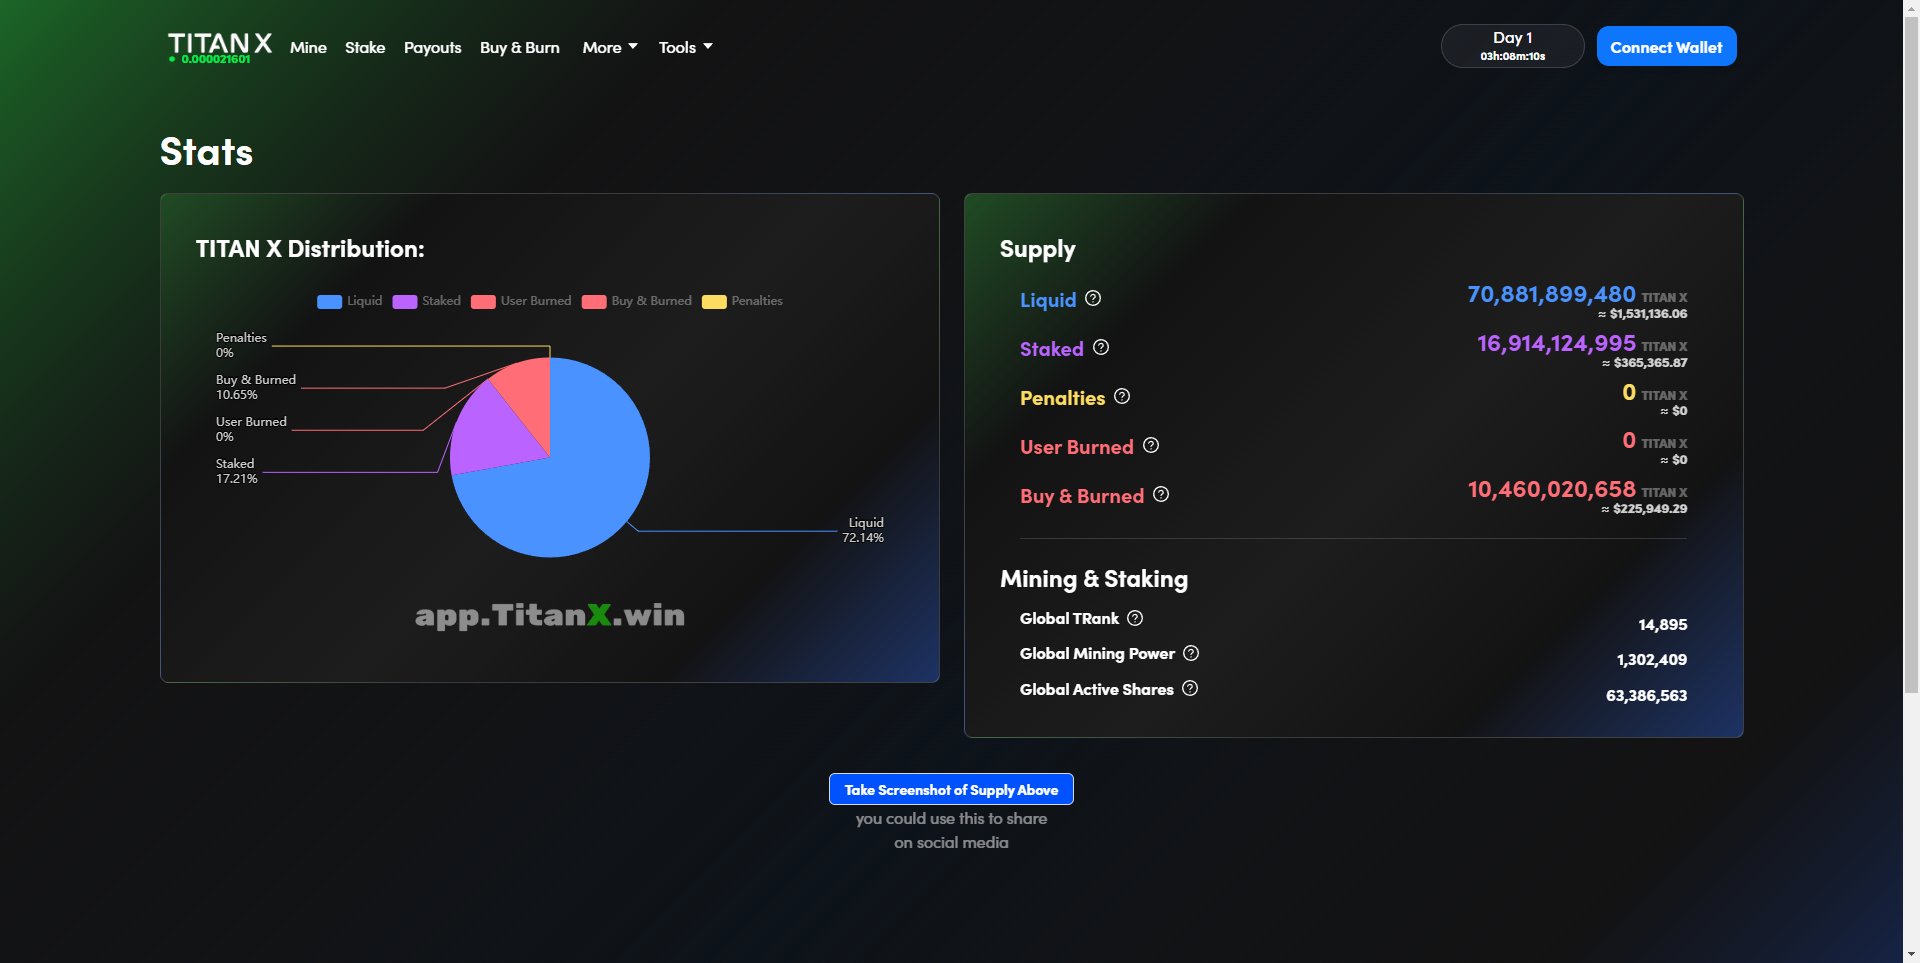Click the Penalties 0% chart label
This screenshot has width=1920, height=963.
click(x=241, y=345)
